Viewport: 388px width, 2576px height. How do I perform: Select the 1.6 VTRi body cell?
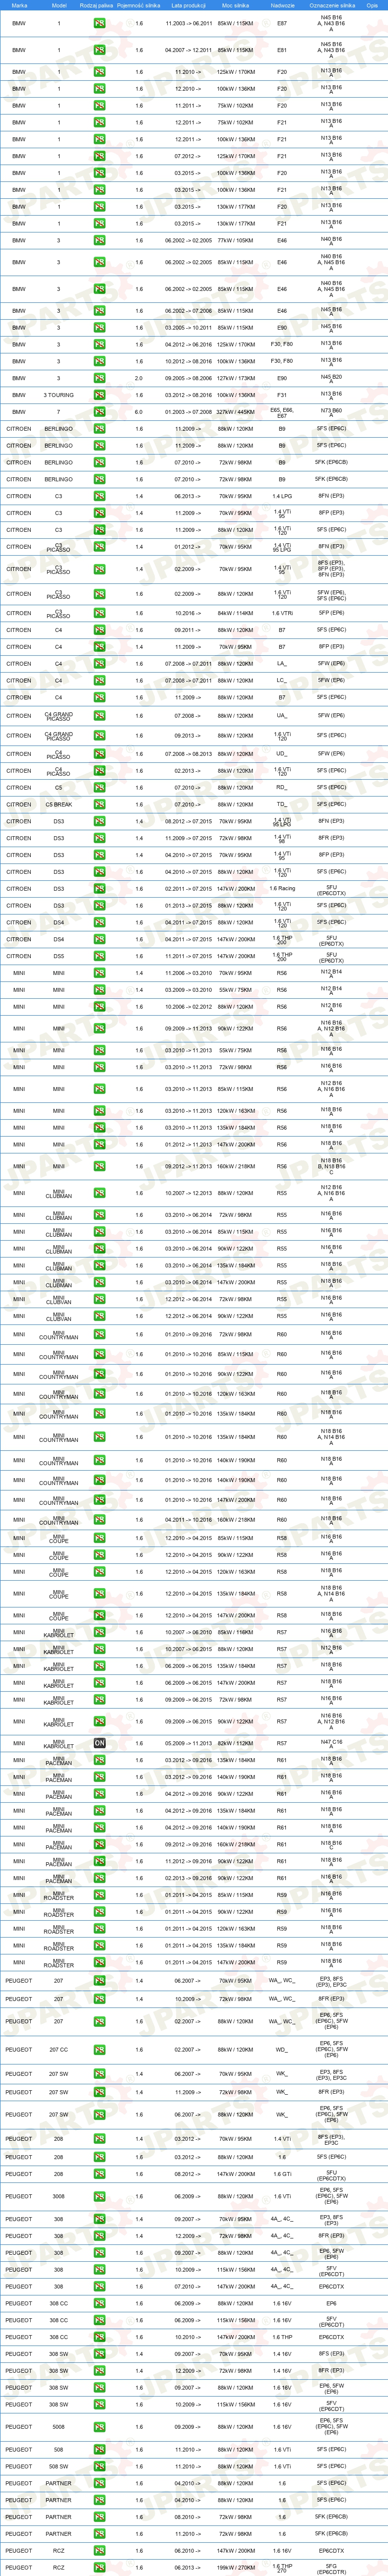282,614
